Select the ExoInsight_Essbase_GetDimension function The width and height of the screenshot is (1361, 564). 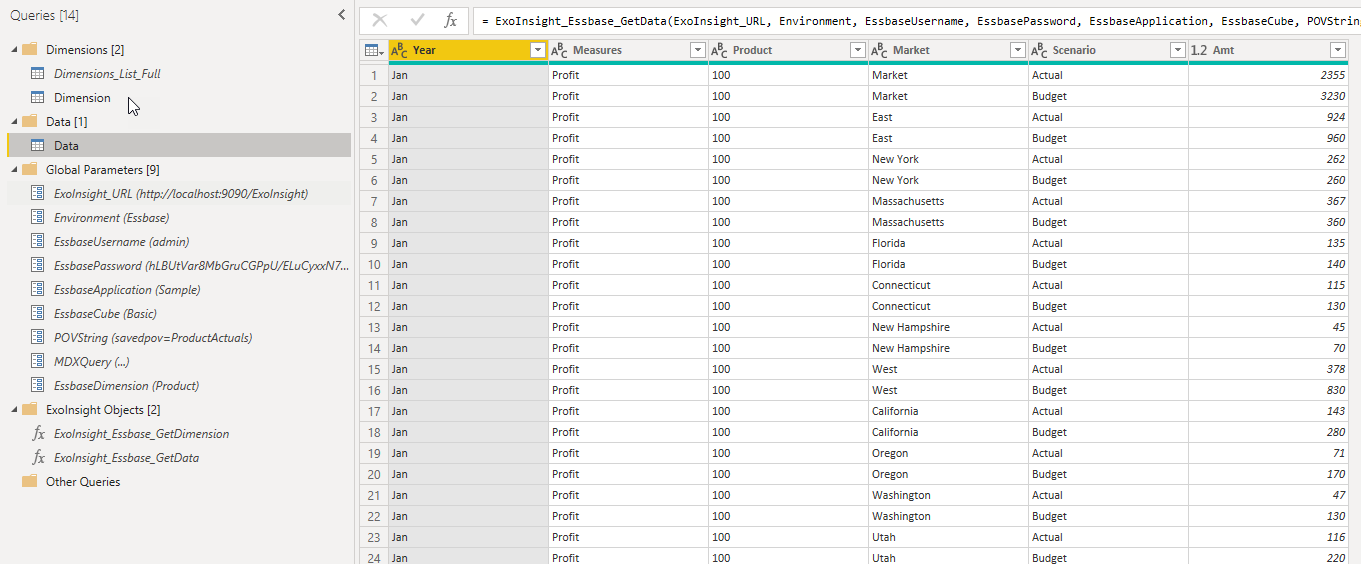[x=141, y=433]
